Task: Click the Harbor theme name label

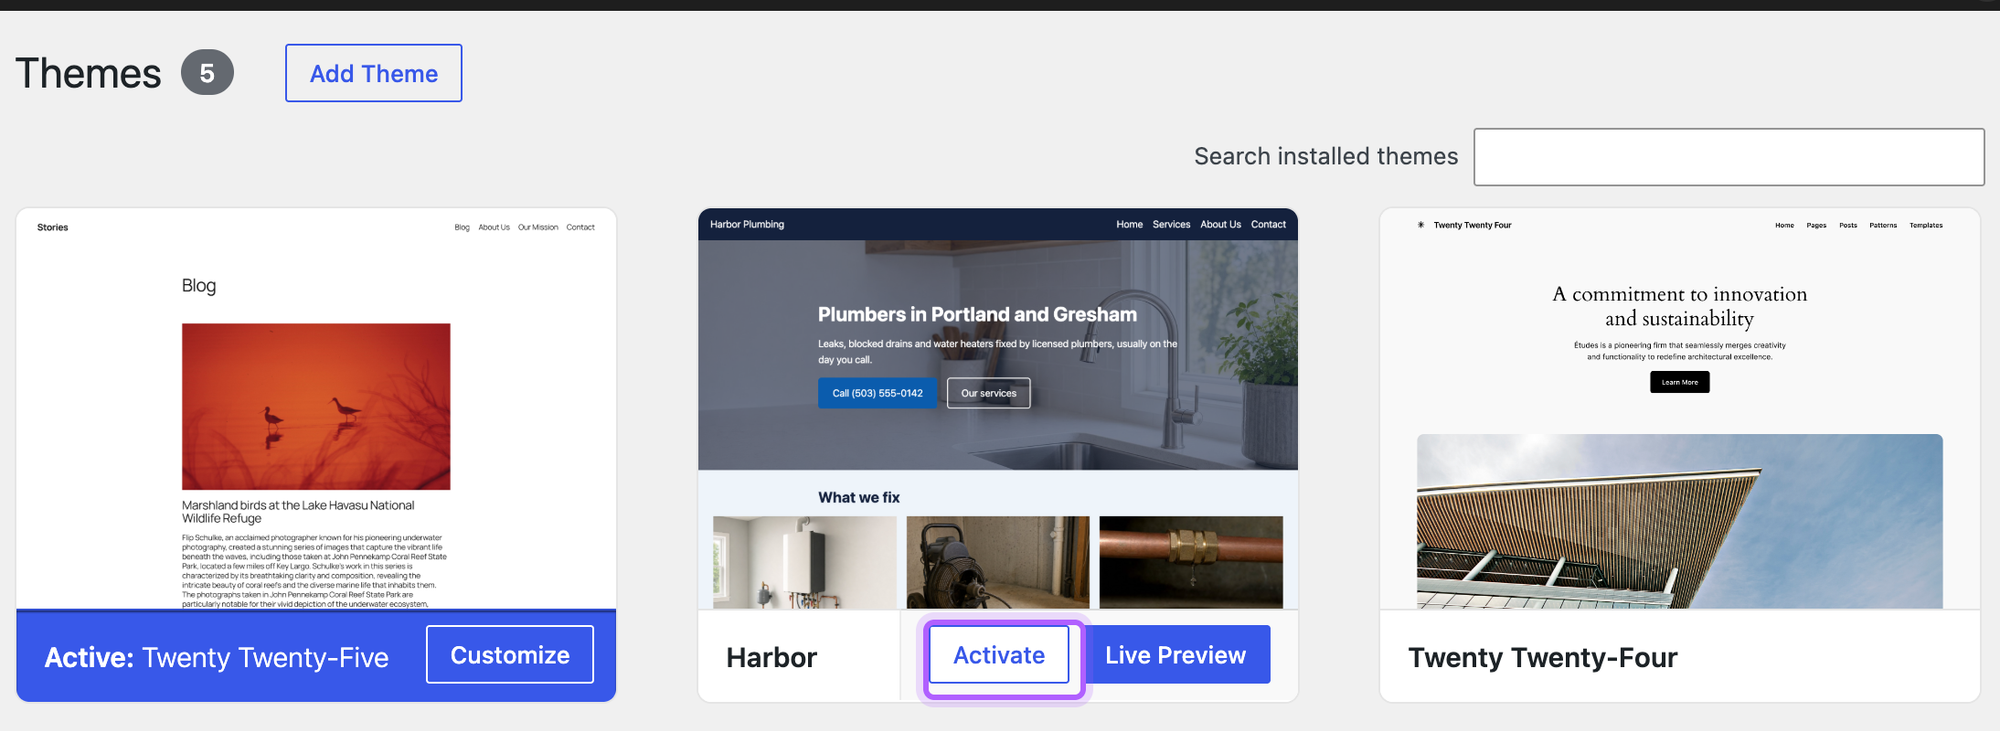Action: click(x=771, y=658)
